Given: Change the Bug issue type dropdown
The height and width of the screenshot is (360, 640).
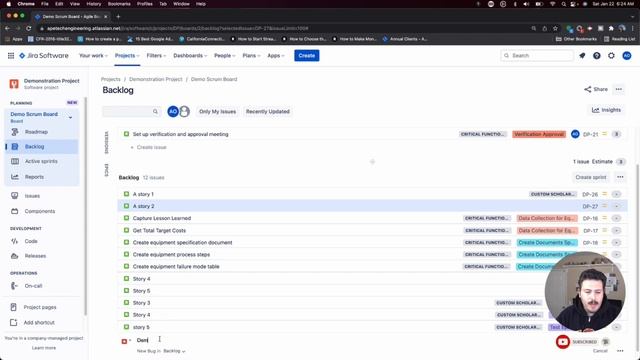Looking at the screenshot, I should [x=126, y=341].
